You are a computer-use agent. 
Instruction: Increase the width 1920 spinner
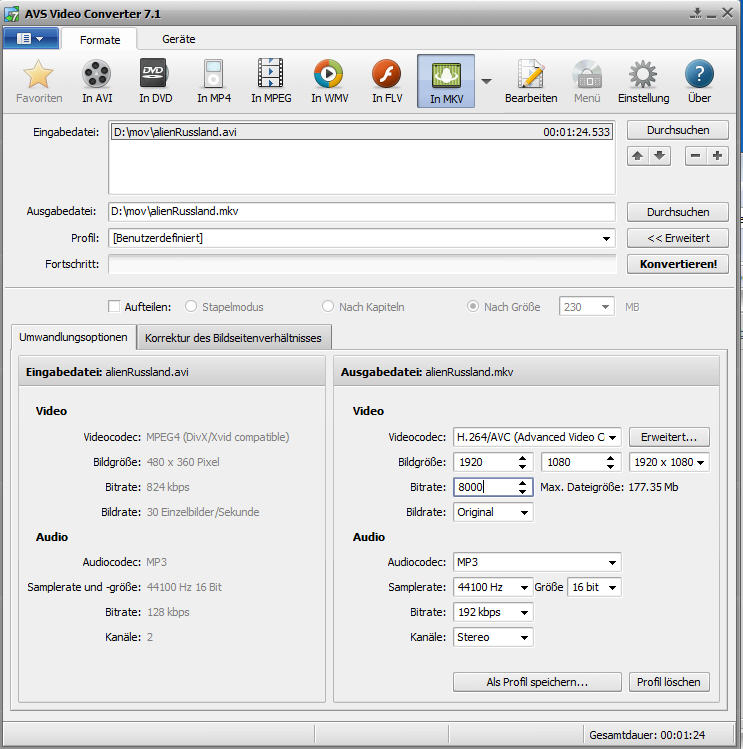pos(522,458)
